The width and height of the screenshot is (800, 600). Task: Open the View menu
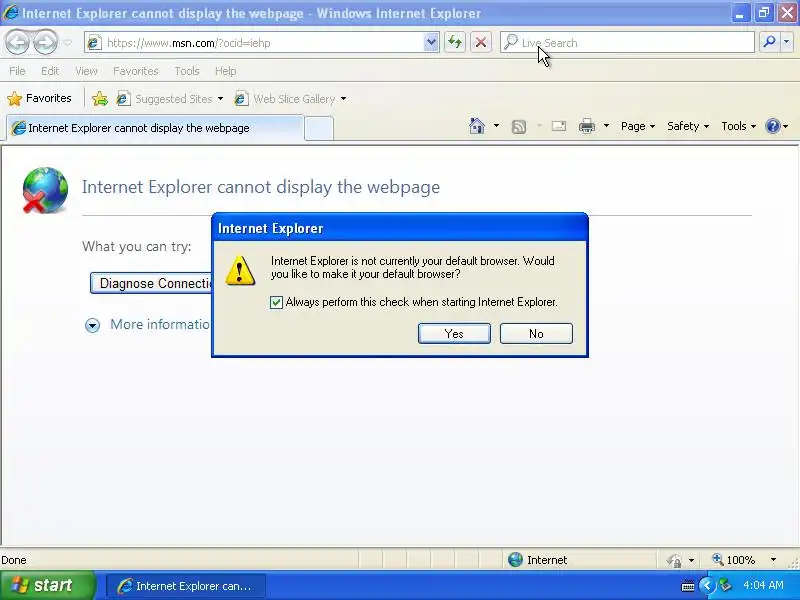(x=86, y=71)
